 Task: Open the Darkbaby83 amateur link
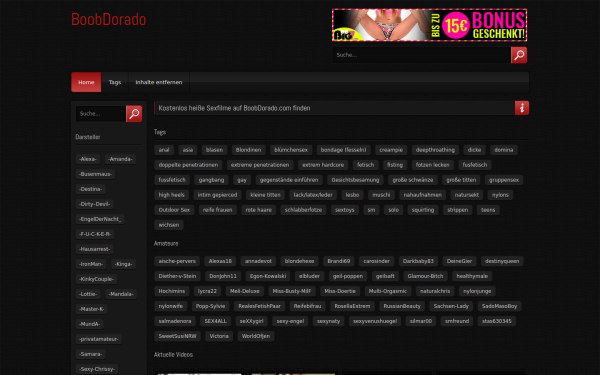tap(418, 261)
